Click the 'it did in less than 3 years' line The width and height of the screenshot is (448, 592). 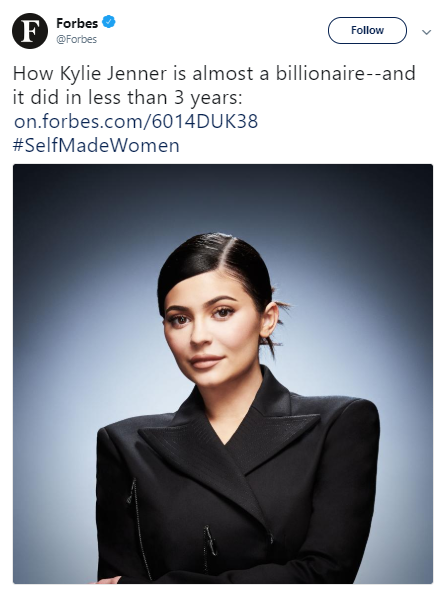[x=127, y=97]
